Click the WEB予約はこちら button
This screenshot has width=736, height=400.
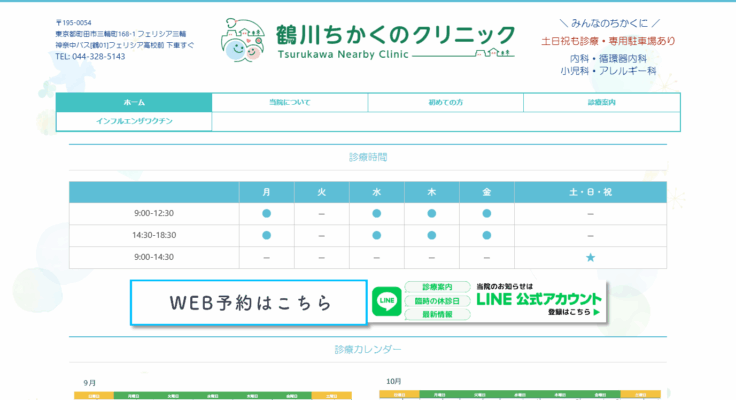pyautogui.click(x=249, y=303)
